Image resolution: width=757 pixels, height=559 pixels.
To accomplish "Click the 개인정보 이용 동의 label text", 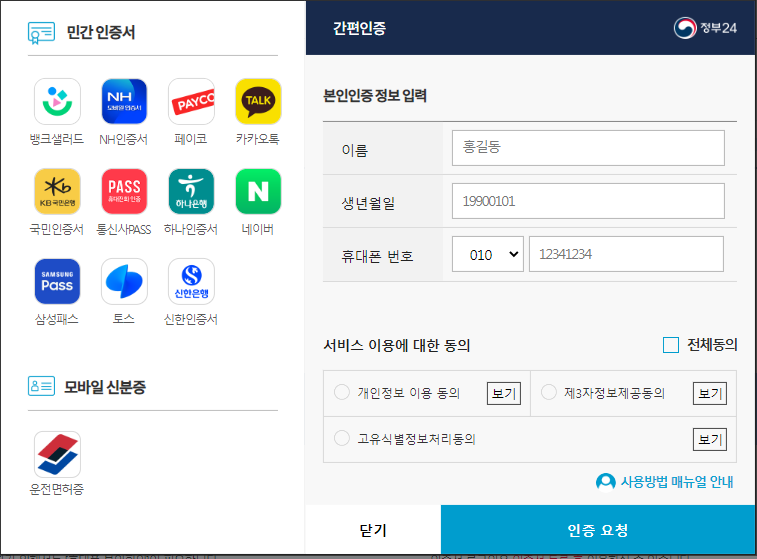I will click(x=408, y=392).
